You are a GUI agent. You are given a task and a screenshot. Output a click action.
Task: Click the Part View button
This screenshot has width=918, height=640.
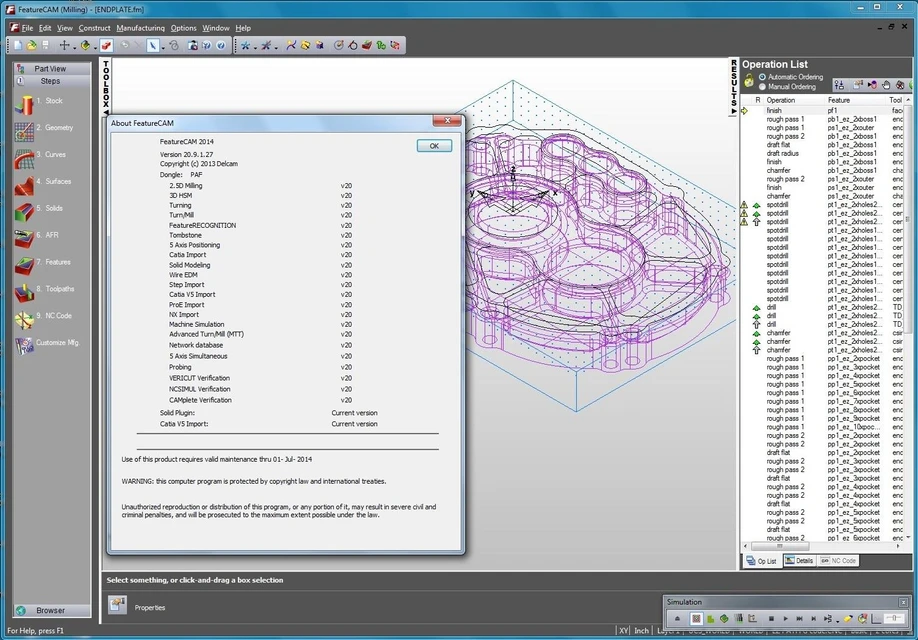(52, 69)
